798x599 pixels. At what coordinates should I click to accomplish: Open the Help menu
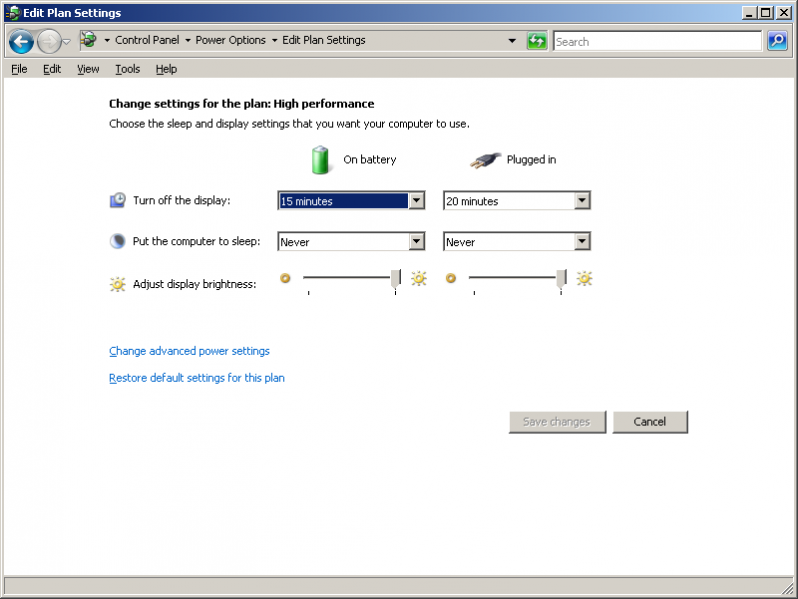[166, 69]
